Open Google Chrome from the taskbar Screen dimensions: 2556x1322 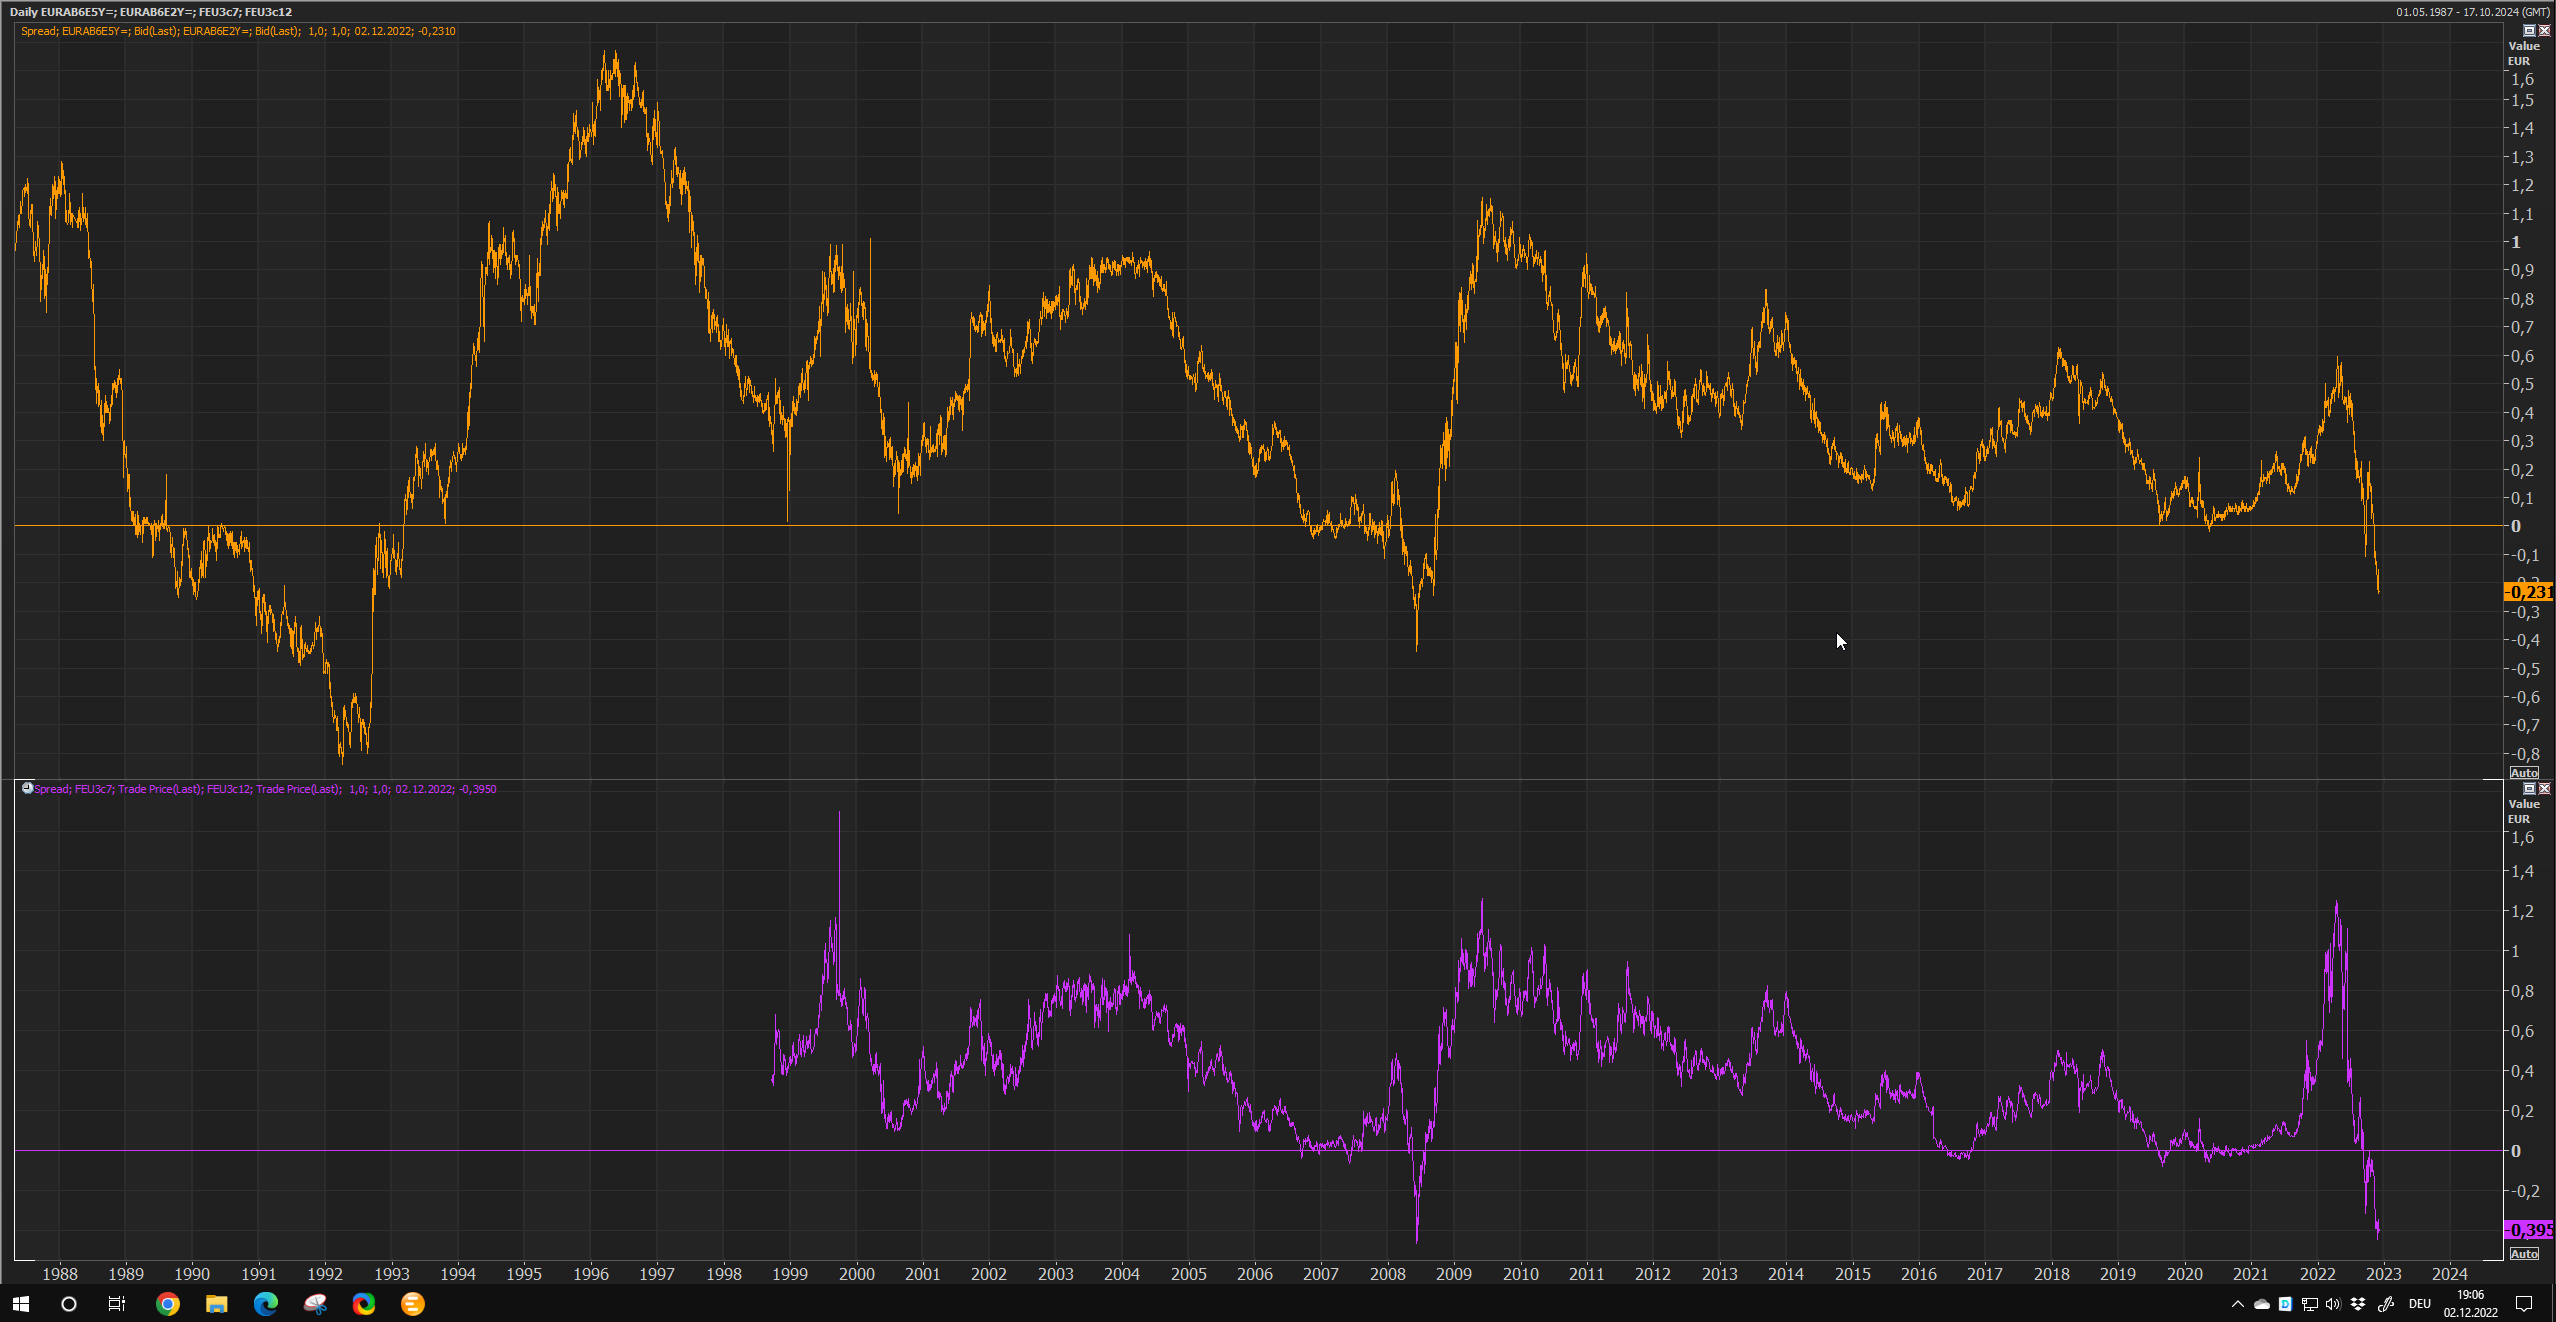coord(168,1304)
